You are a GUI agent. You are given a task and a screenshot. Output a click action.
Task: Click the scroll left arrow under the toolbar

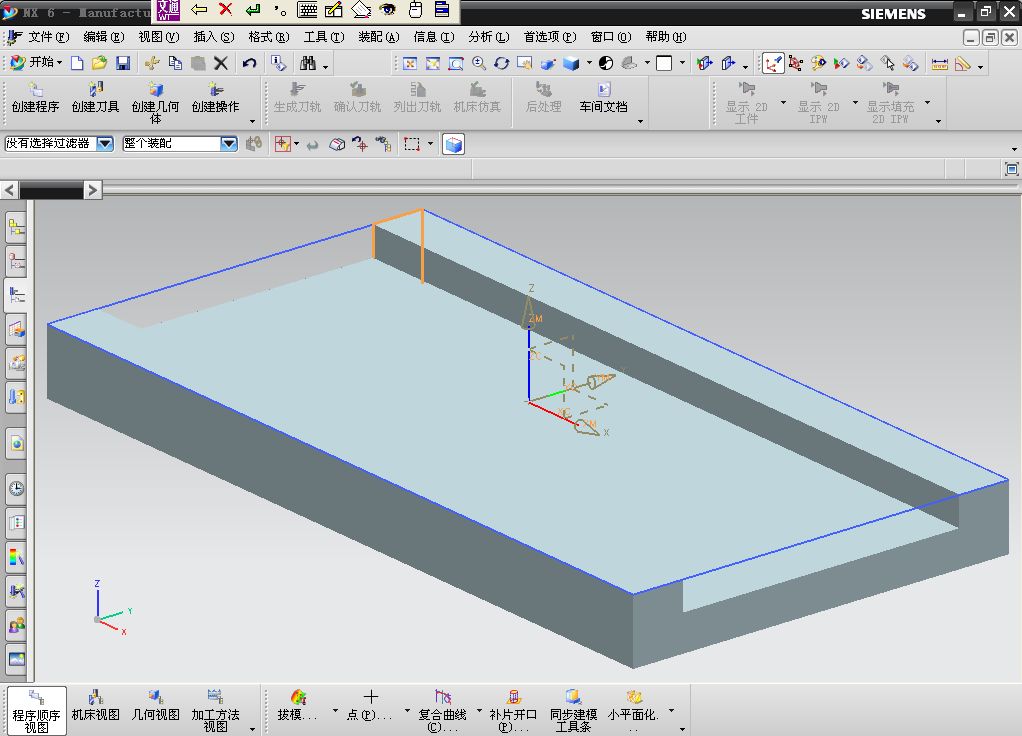click(9, 190)
